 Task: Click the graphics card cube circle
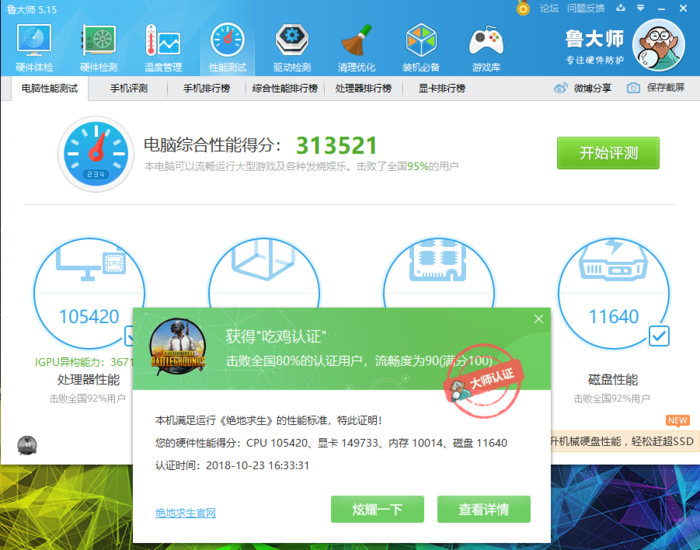point(264,273)
